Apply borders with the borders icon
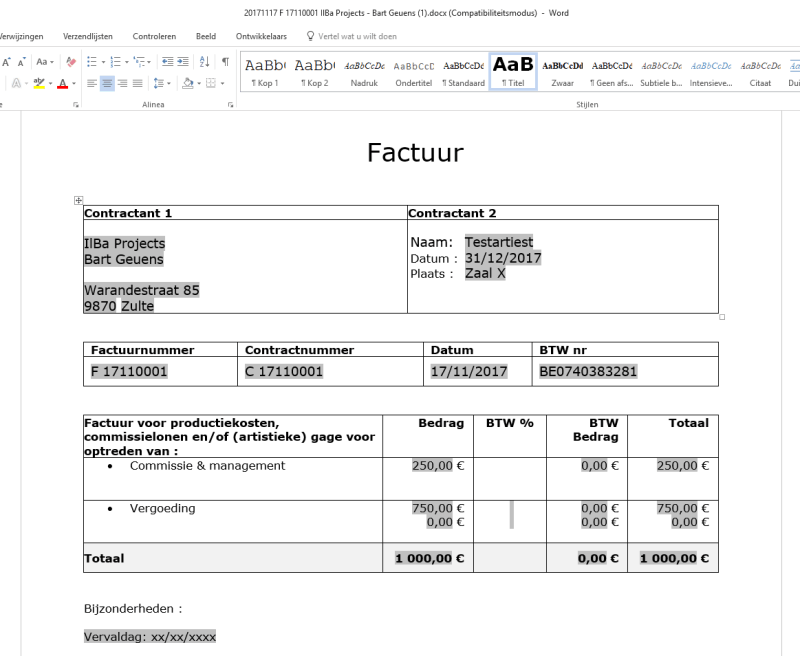The image size is (800, 656). tap(211, 83)
